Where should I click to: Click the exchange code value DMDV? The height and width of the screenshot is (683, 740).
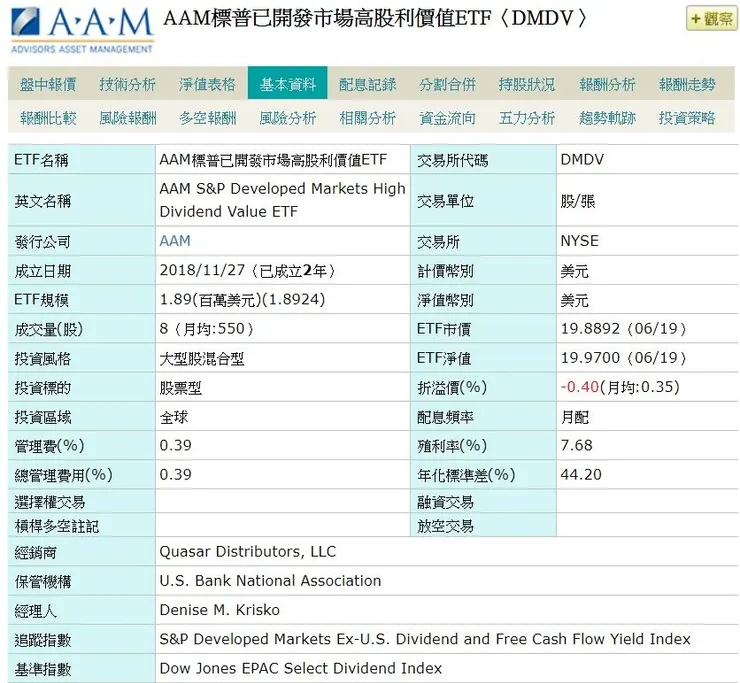(582, 160)
